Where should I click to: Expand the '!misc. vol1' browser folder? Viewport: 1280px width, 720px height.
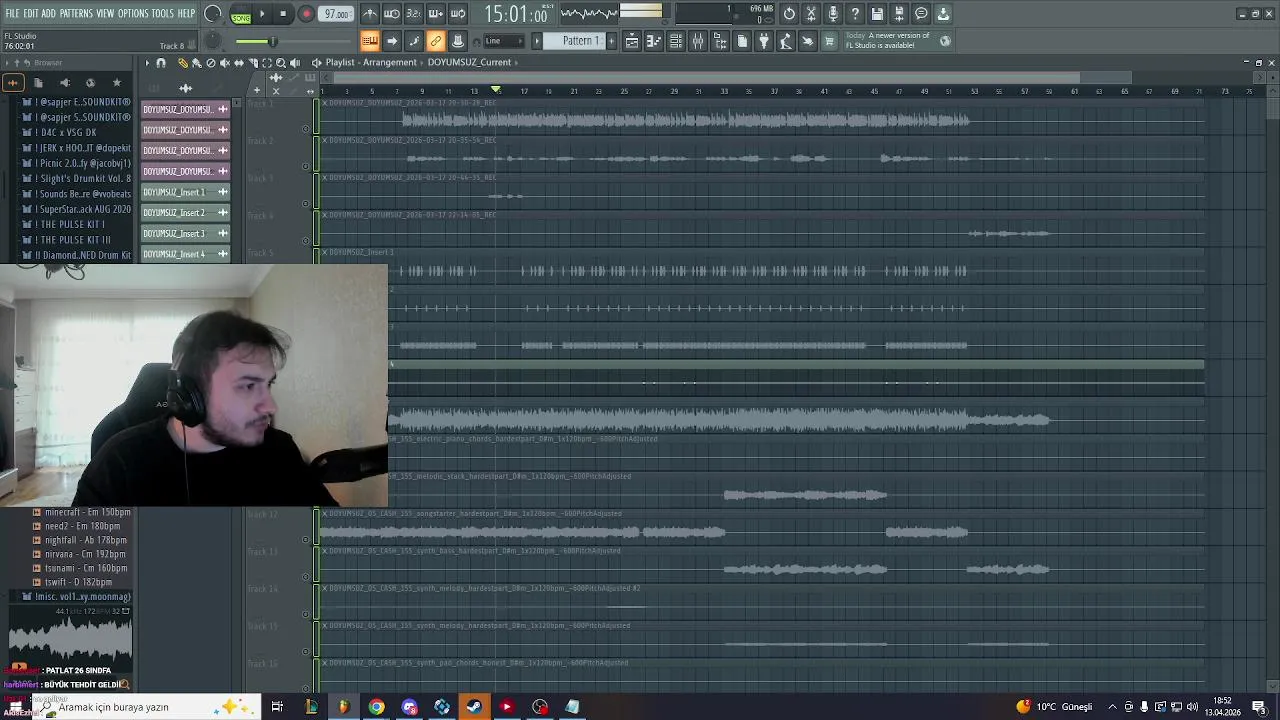pyautogui.click(x=77, y=597)
